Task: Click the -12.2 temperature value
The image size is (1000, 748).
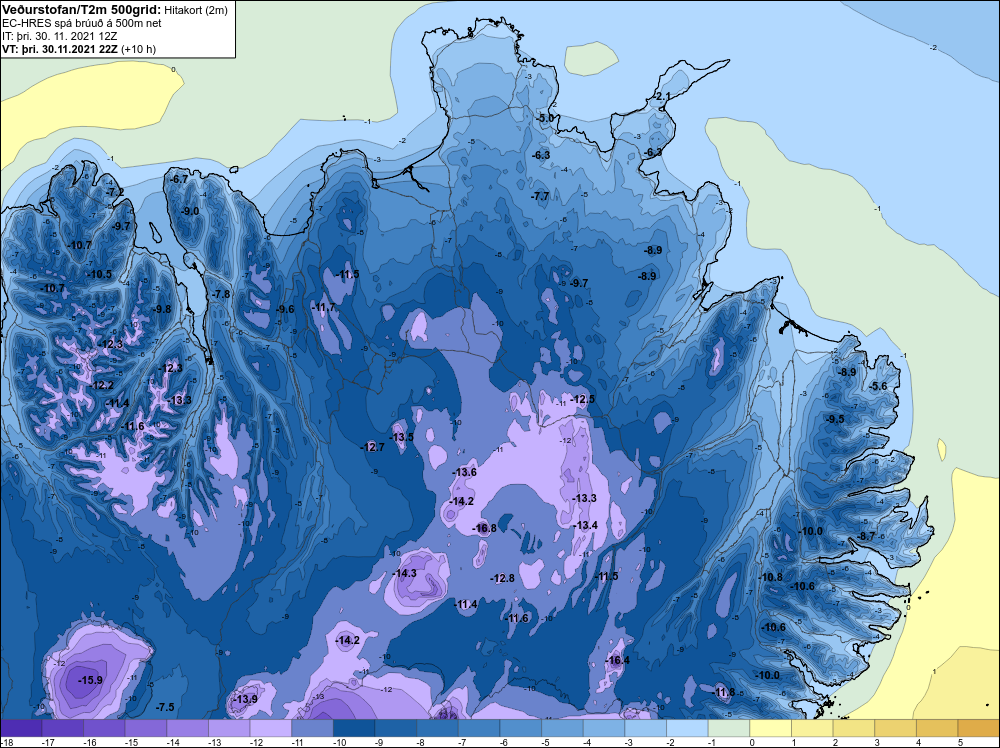Action: point(102,385)
